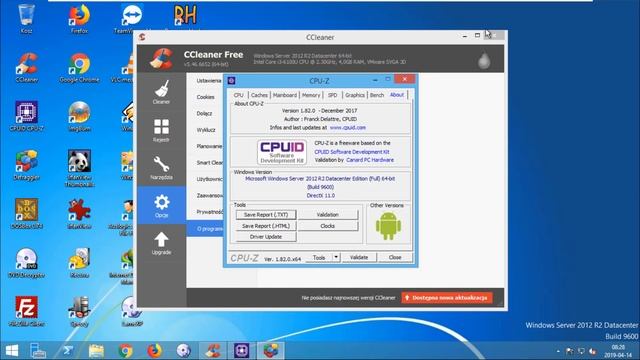Screen dimensions: 640x360
Task: Click the Close button at CPU-Z bottom
Action: point(395,258)
